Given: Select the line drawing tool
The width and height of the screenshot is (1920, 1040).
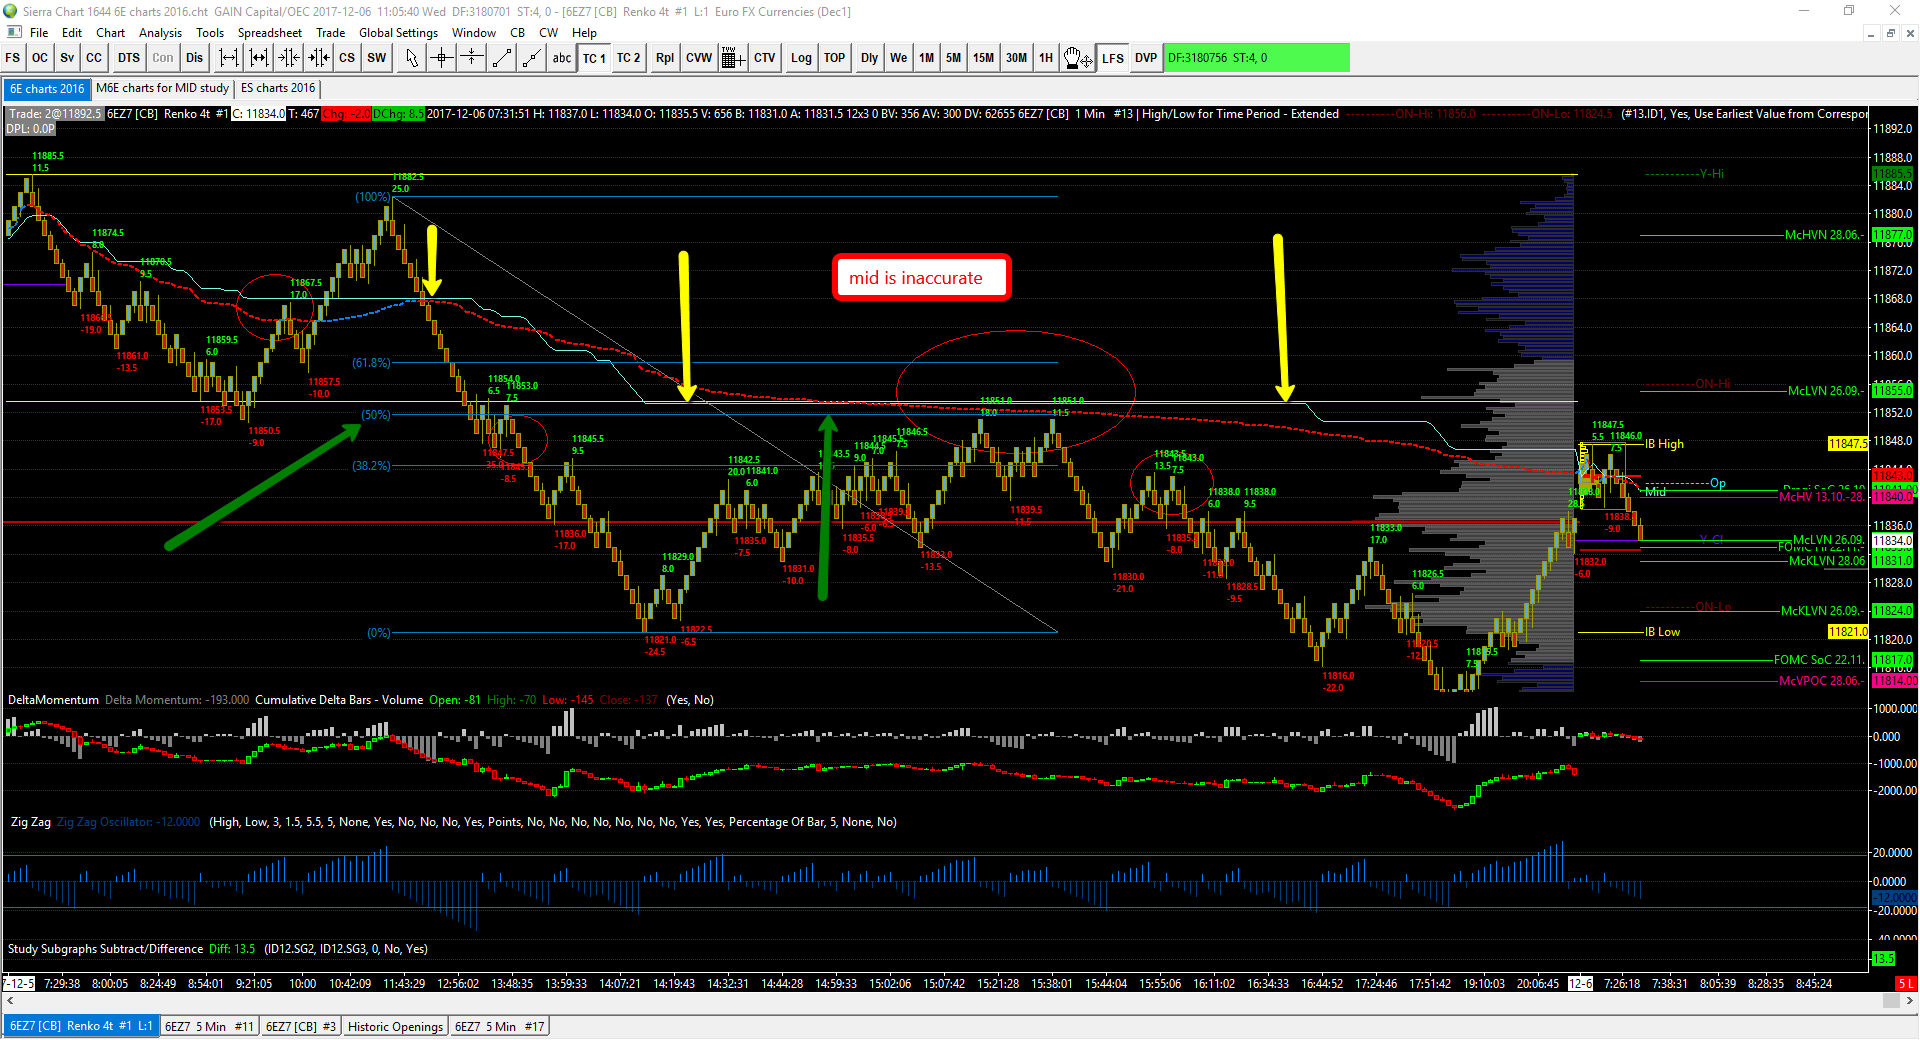Looking at the screenshot, I should [502, 58].
